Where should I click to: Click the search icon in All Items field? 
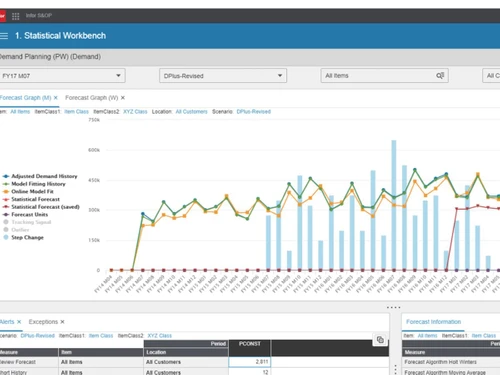[440, 76]
